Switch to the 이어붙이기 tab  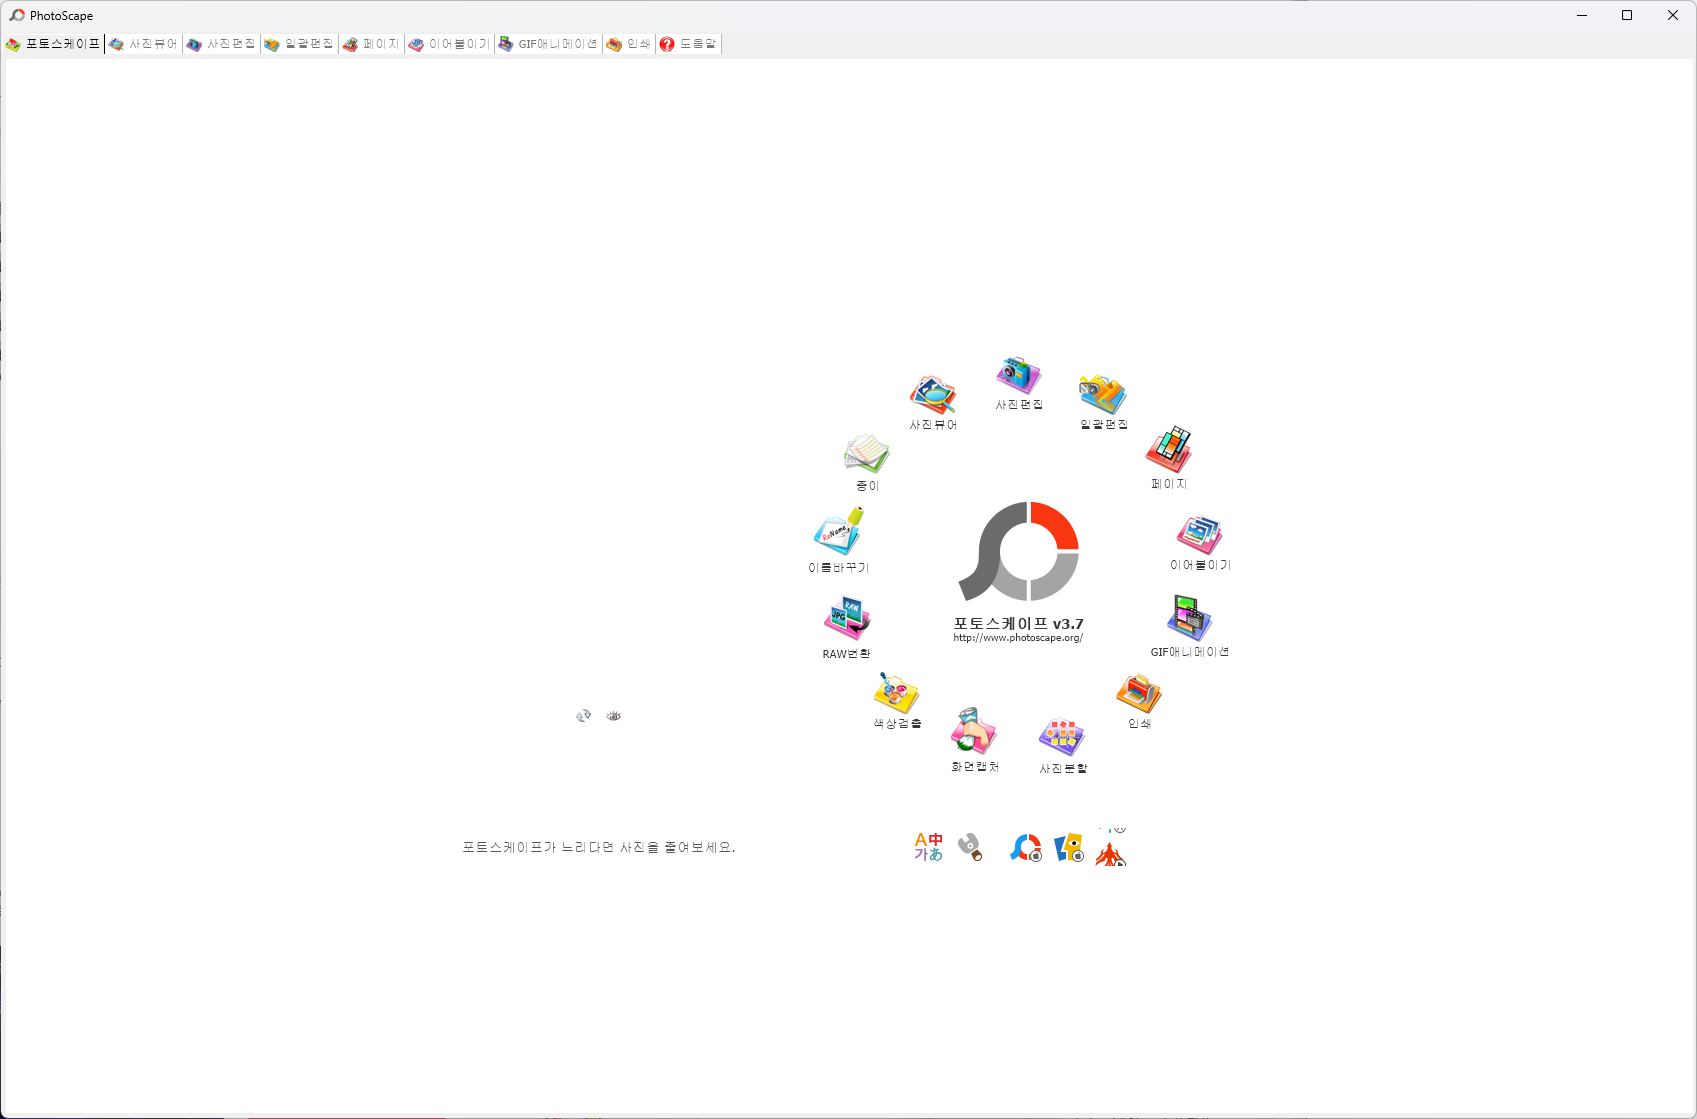(449, 44)
